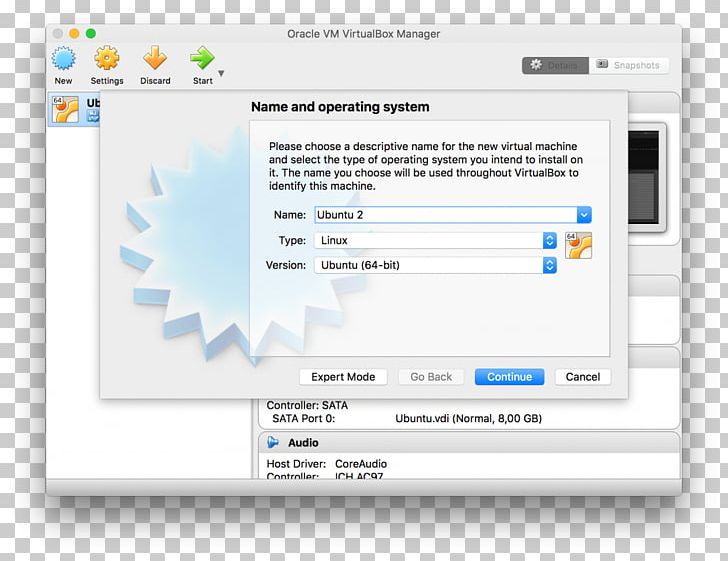Open the Settings gear icon

tap(107, 58)
